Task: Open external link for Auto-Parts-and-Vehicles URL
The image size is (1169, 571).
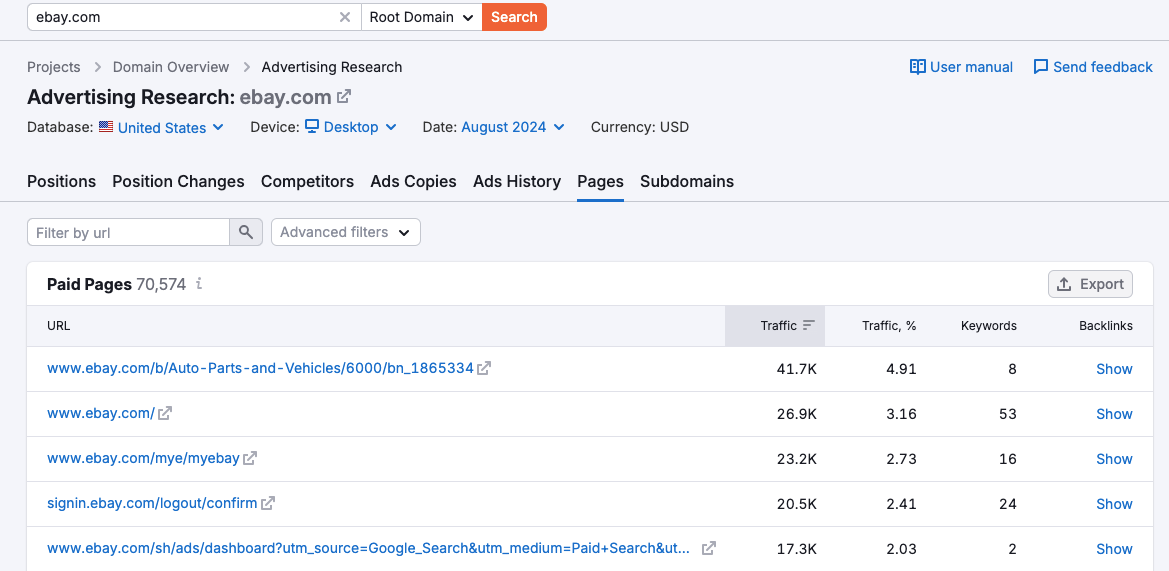Action: pyautogui.click(x=484, y=368)
